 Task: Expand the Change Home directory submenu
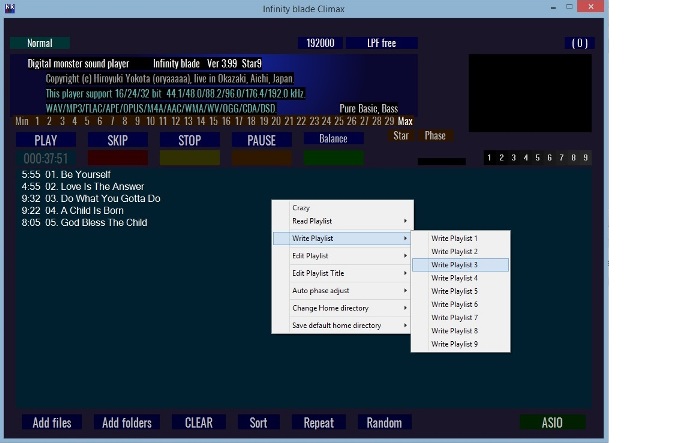pyautogui.click(x=342, y=308)
